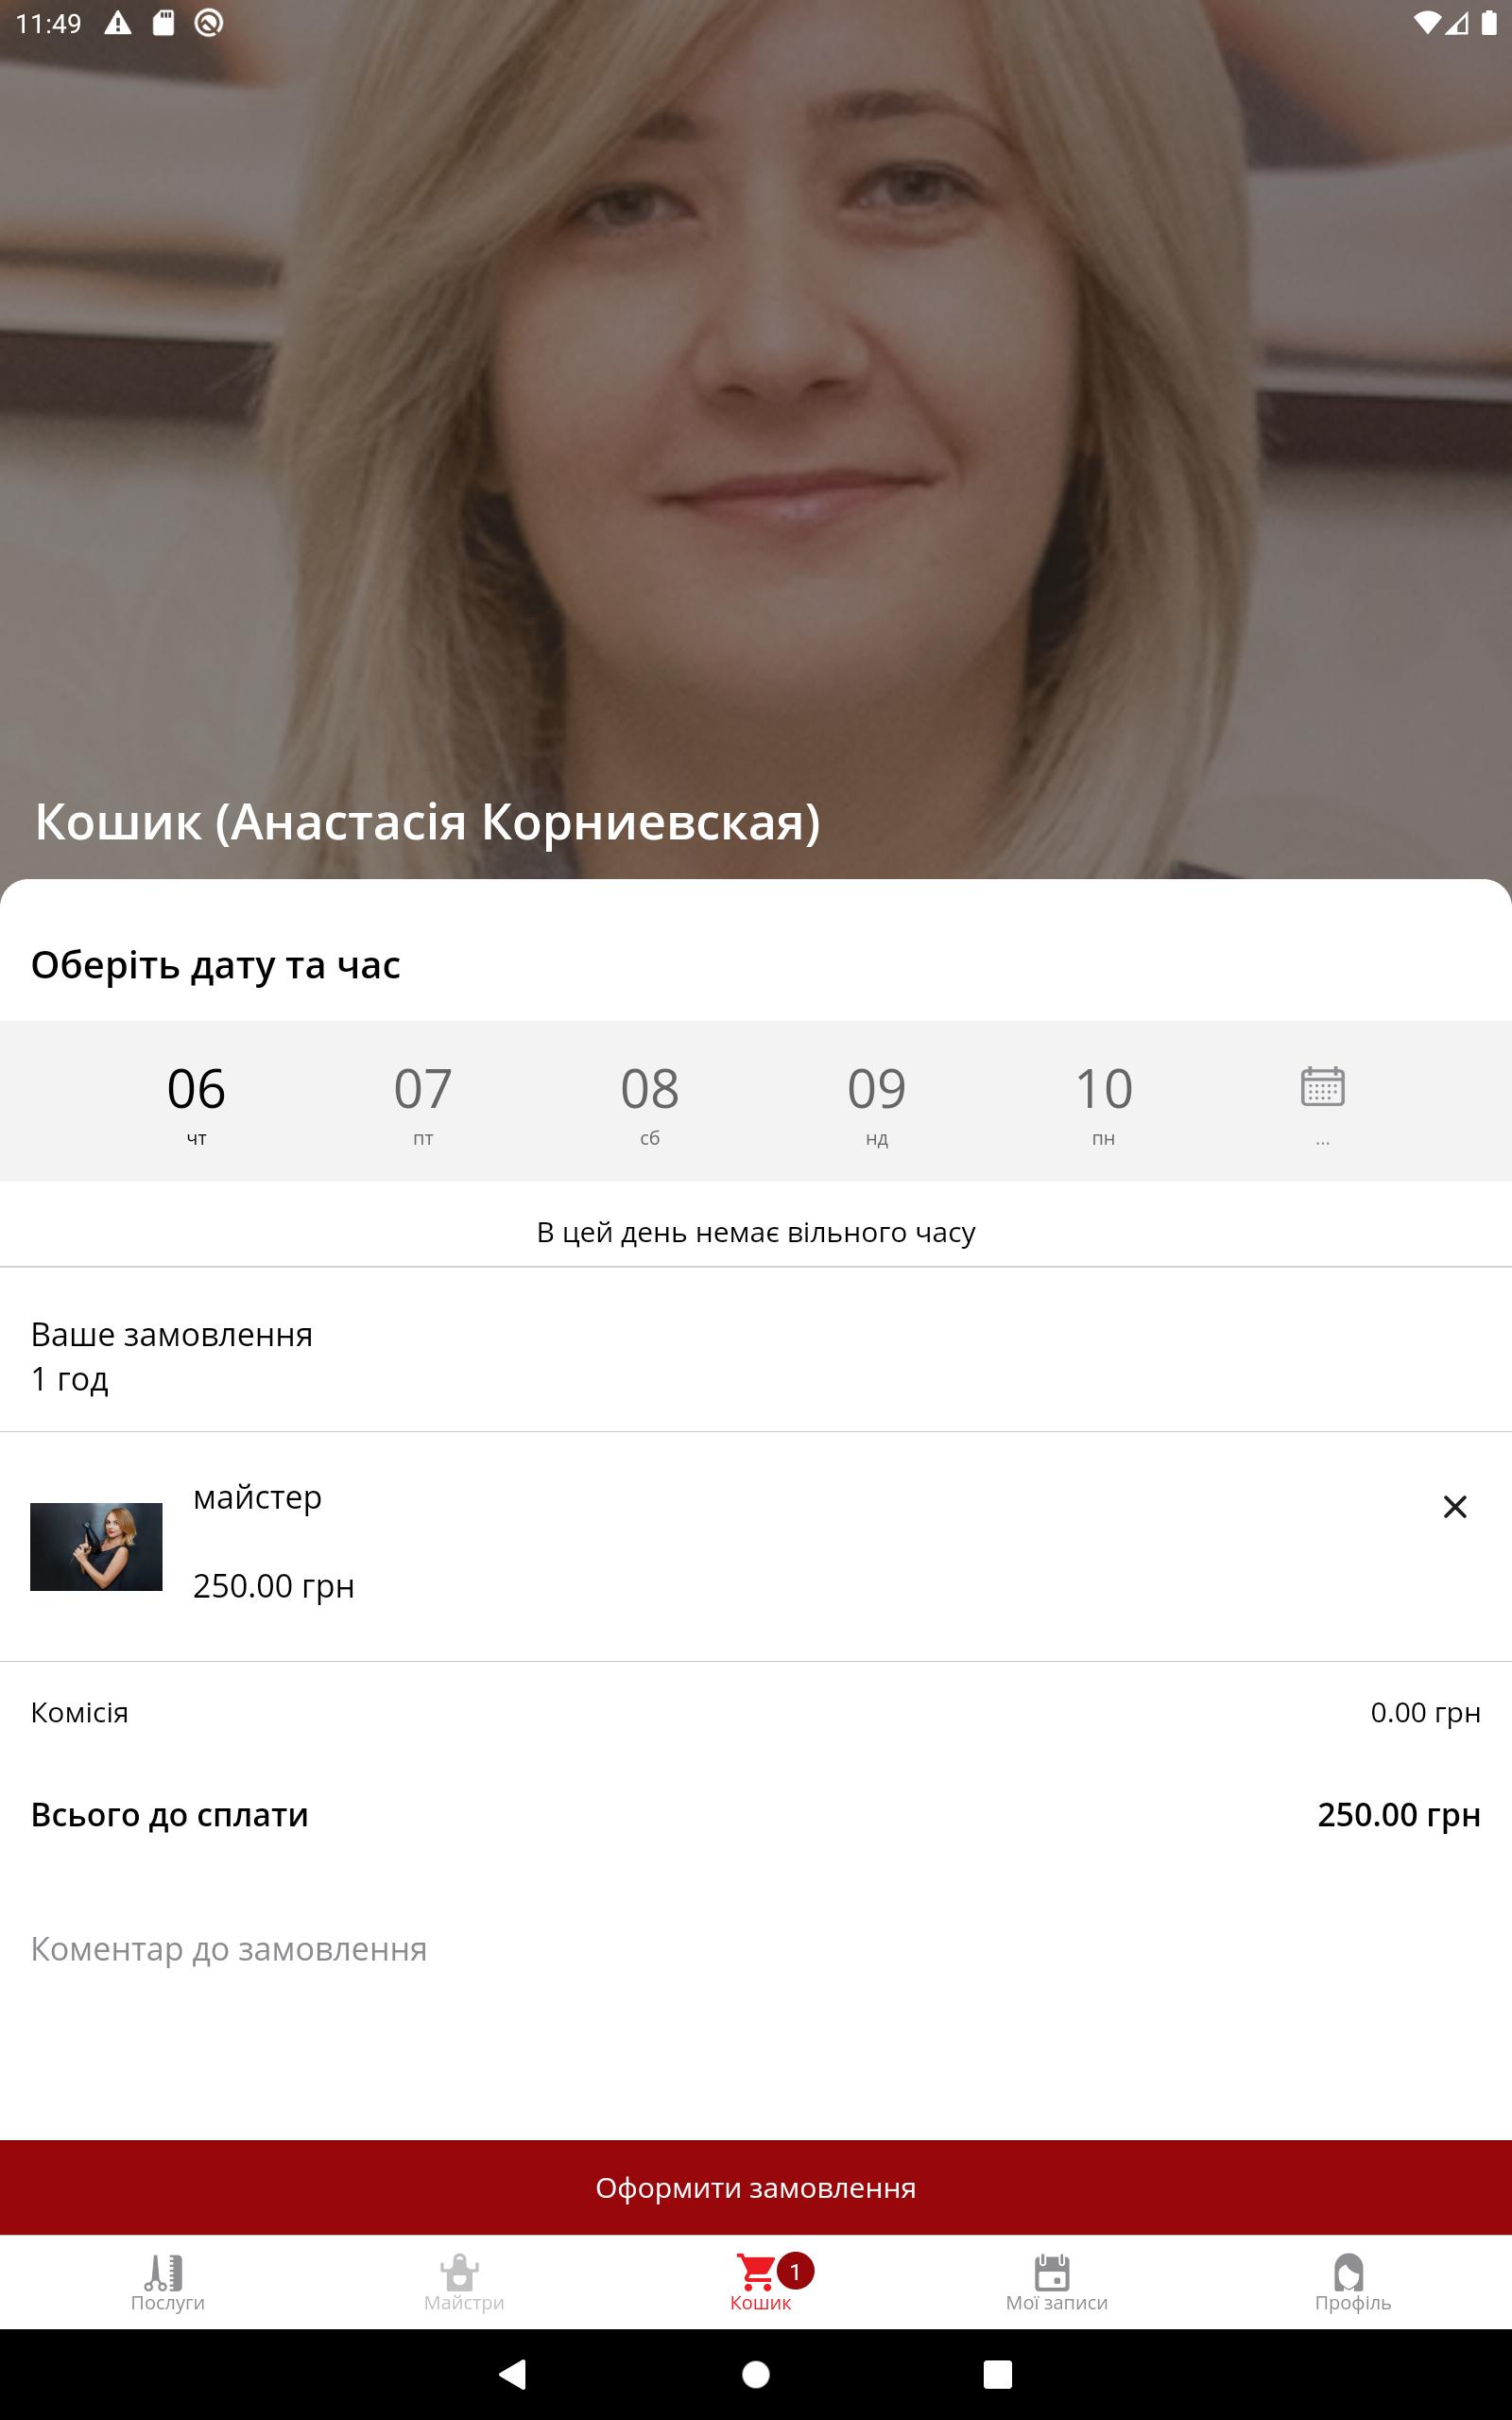Tap the cart badge showing 1
This screenshot has width=1512, height=2420.
795,2272
